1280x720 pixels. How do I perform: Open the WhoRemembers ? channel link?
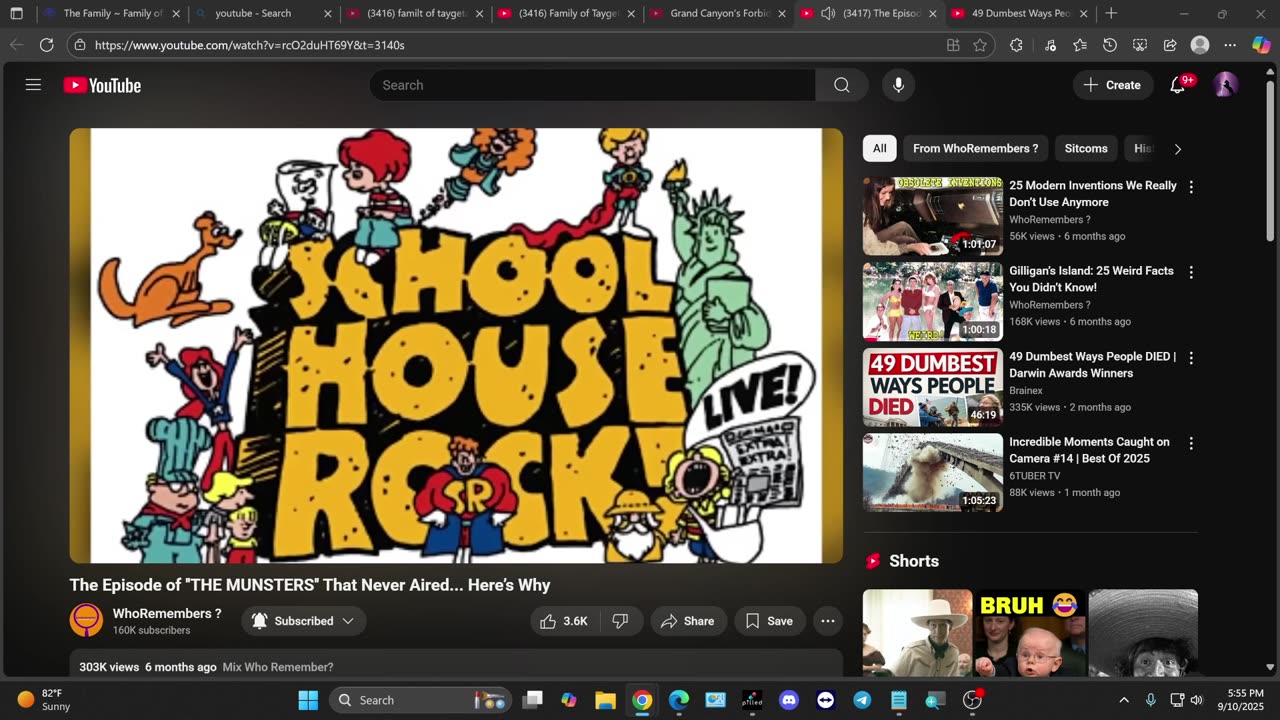click(x=167, y=613)
